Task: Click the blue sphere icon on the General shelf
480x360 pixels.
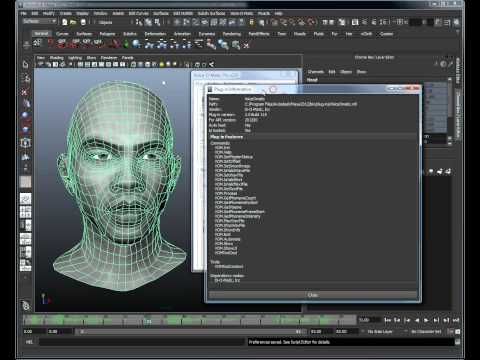Action: pos(136,44)
